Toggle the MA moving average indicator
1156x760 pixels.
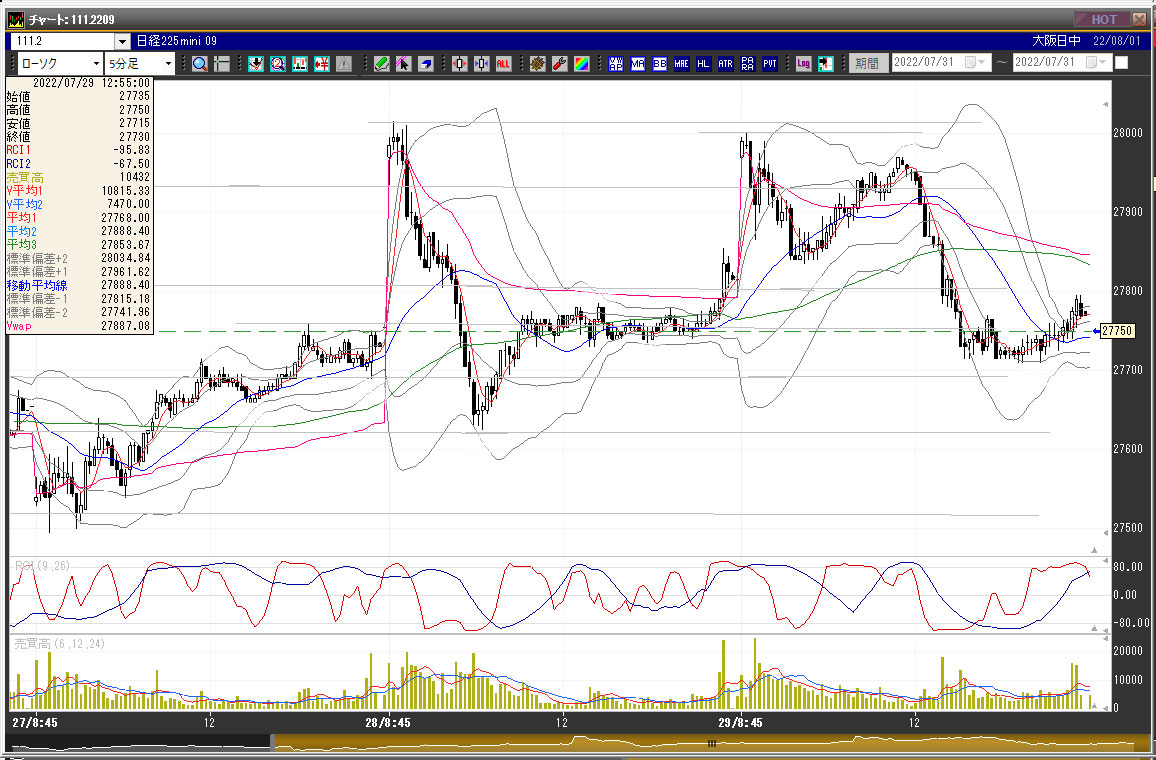[x=638, y=63]
